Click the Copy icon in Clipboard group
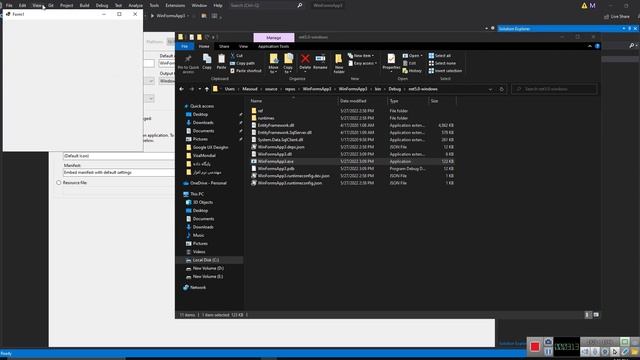Screen dimensions: 640x360 (207, 62)
